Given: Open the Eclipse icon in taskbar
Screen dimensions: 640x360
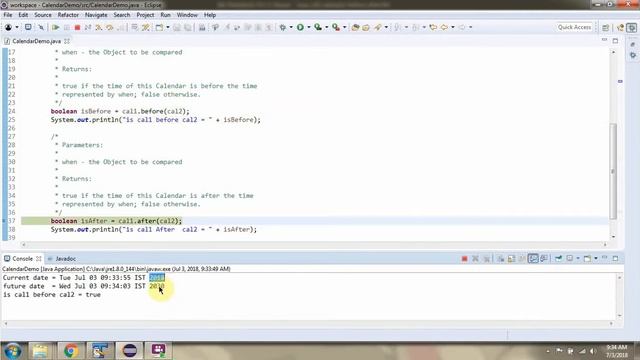Looking at the screenshot, I should coord(129,351).
